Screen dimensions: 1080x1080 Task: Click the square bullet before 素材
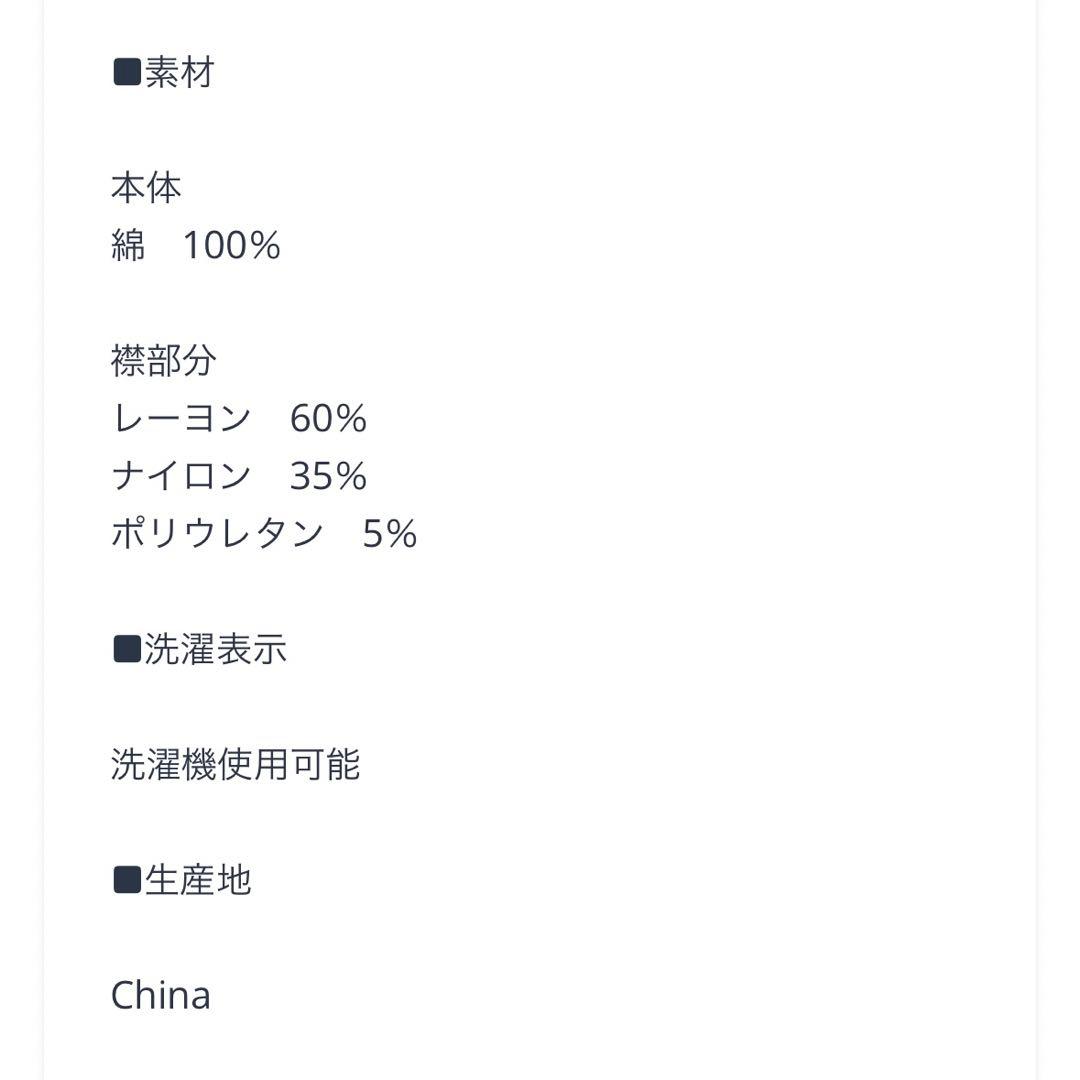pos(127,73)
